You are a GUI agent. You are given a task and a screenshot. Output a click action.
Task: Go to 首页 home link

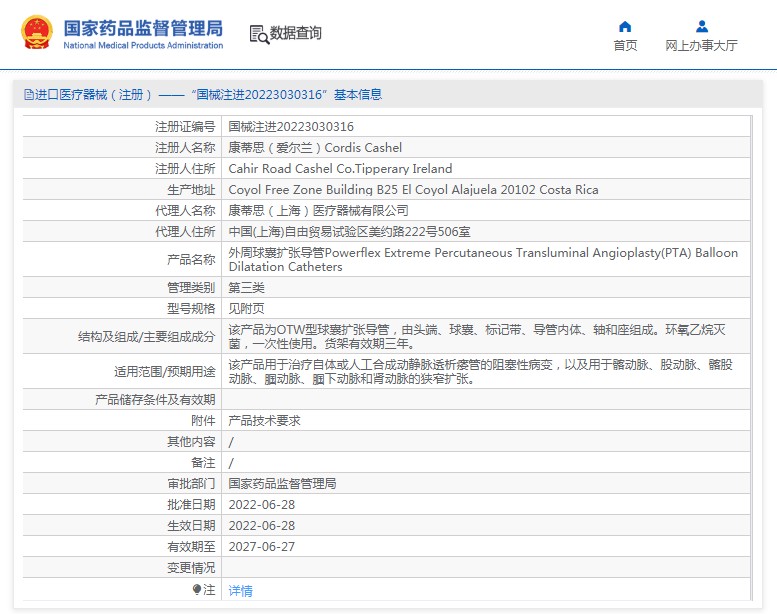(625, 46)
